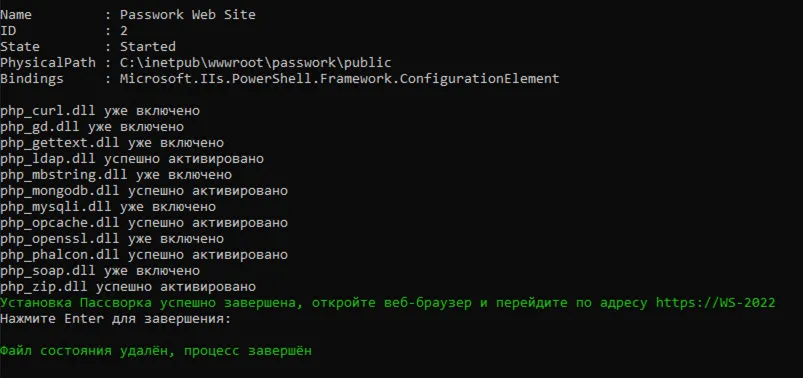Click the 'Started' state value
The width and height of the screenshot is (803, 378).
[147, 47]
